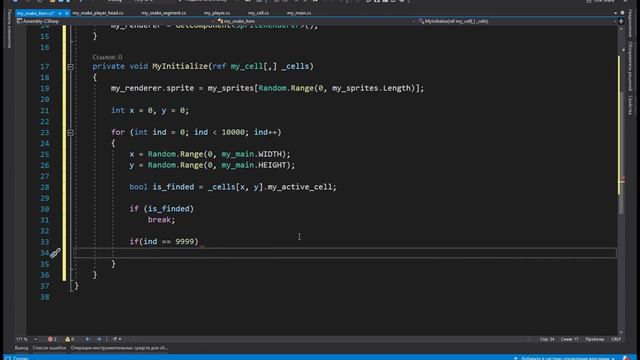640x360 pixels.
Task: Open the MyInitialize member dropdown
Action: (518, 21)
